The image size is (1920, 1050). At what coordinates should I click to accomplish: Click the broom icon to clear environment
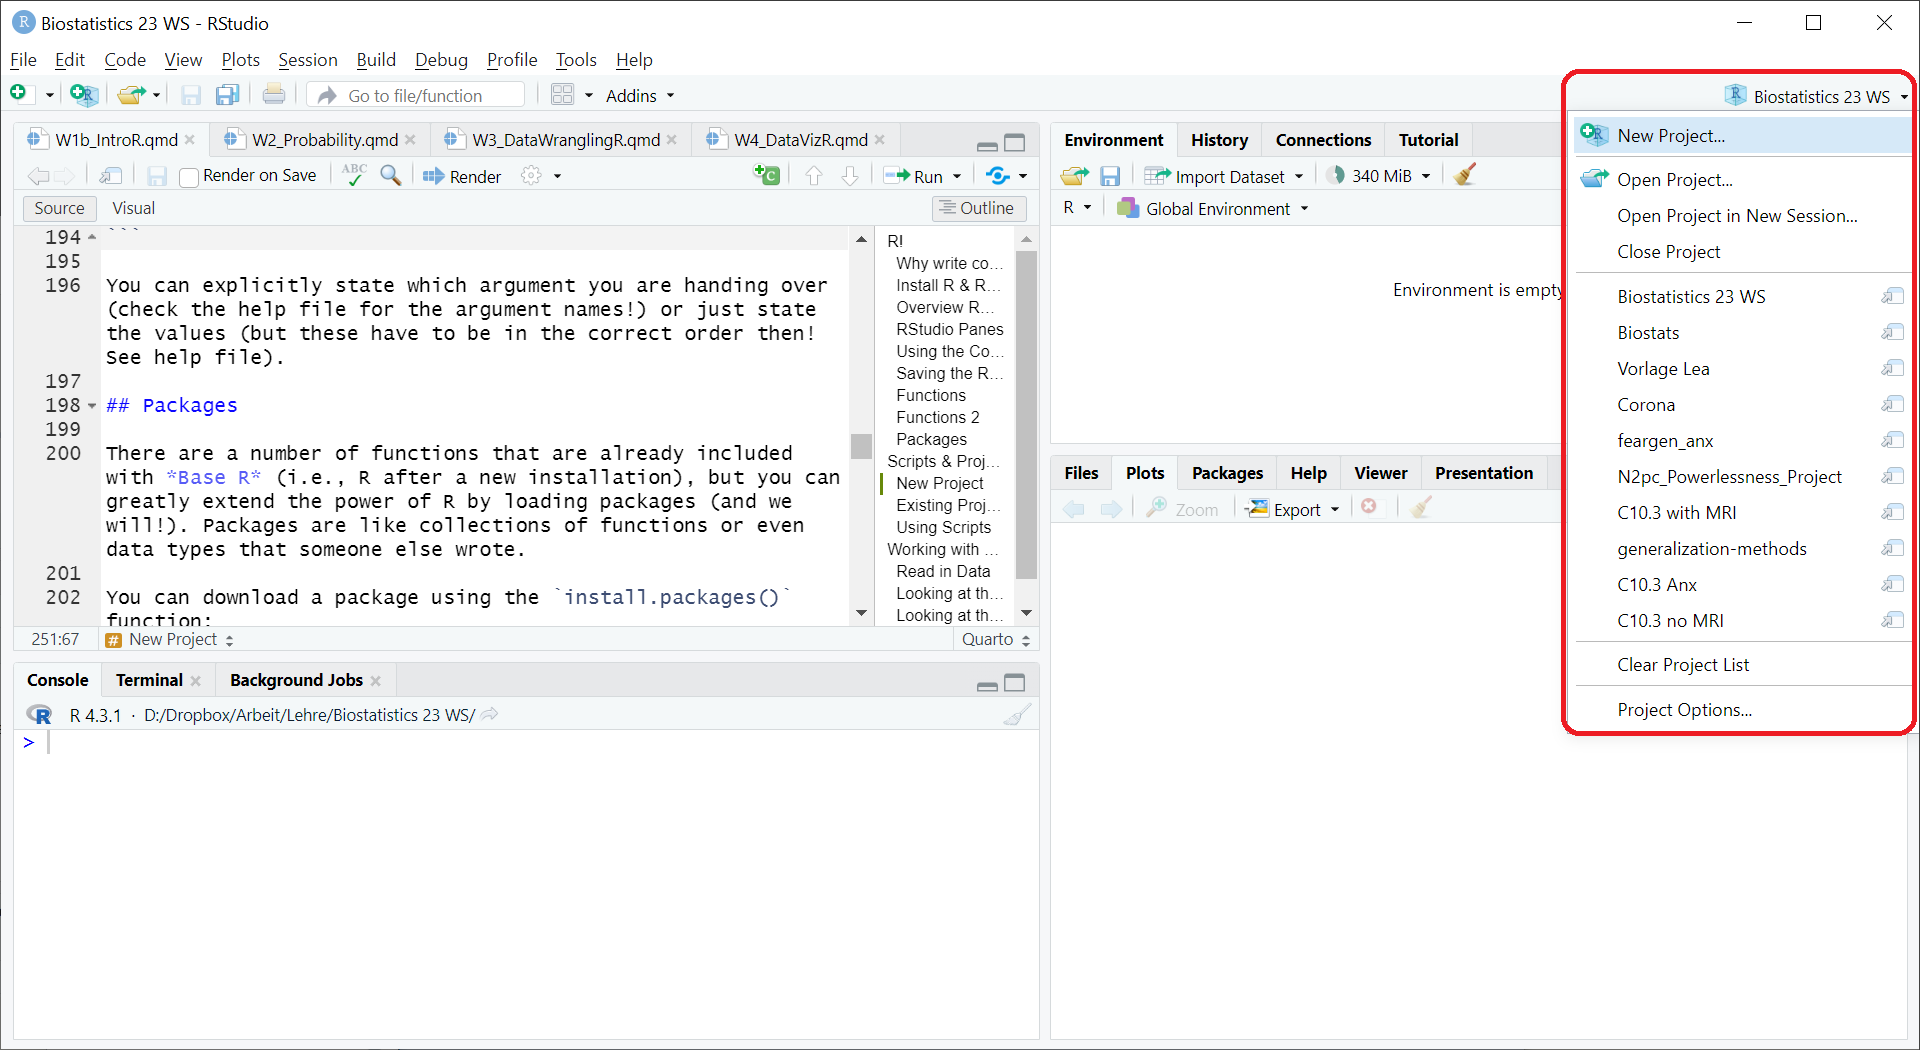click(x=1466, y=176)
